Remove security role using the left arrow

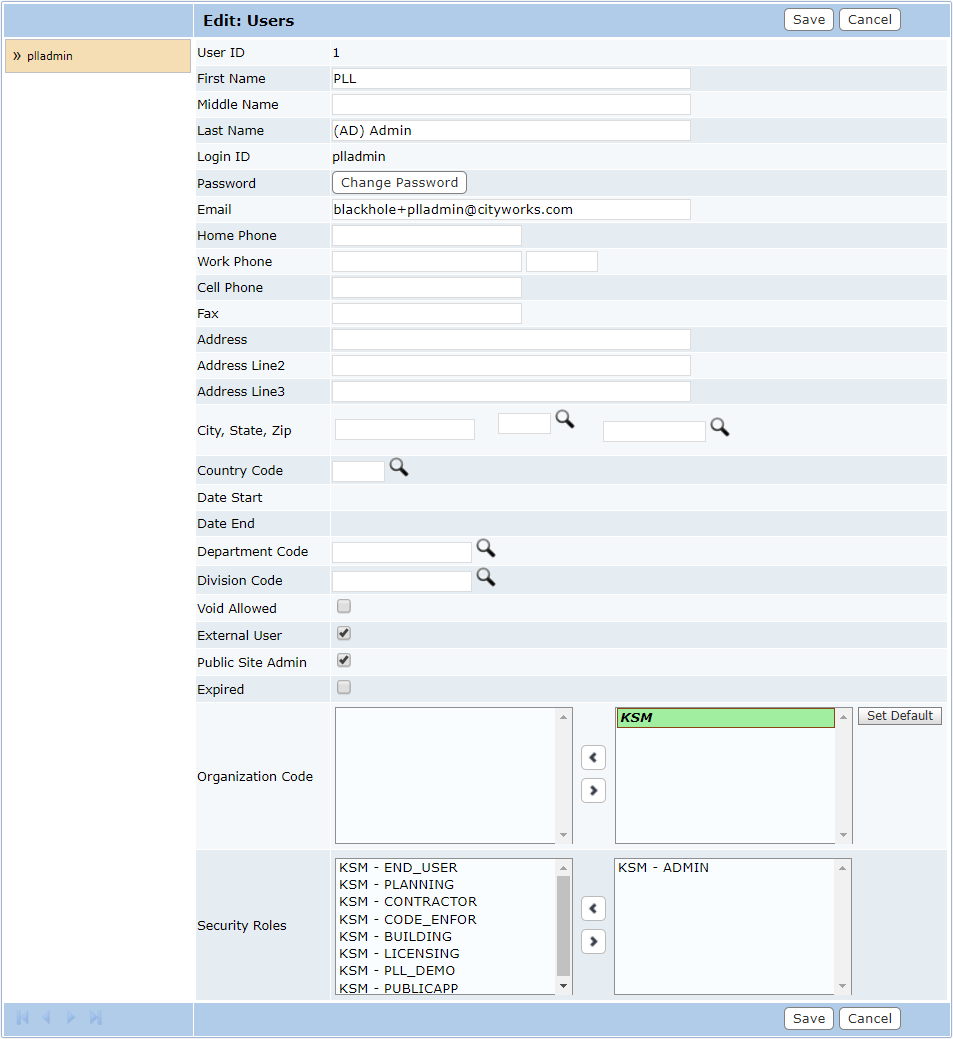(x=593, y=908)
